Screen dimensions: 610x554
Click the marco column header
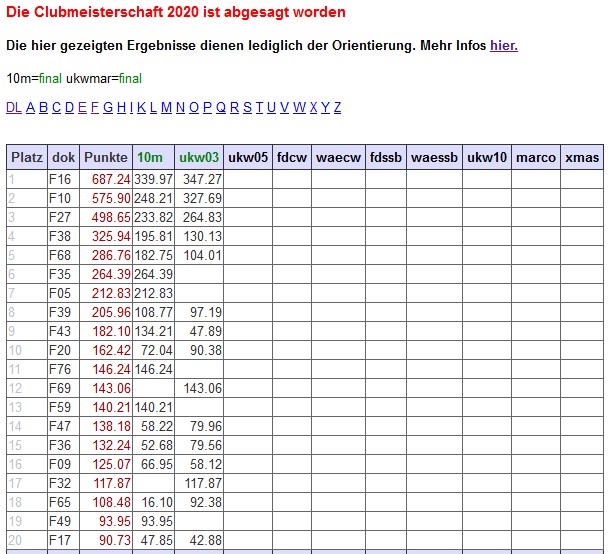(x=536, y=157)
